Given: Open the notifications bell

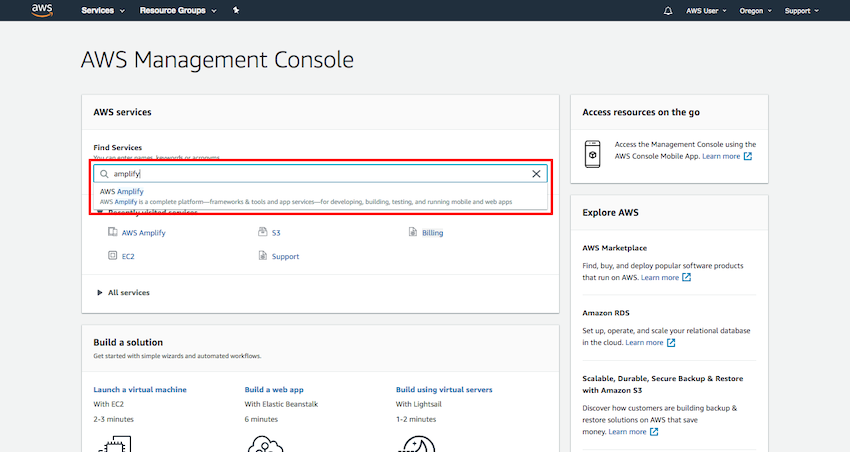Looking at the screenshot, I should (668, 11).
